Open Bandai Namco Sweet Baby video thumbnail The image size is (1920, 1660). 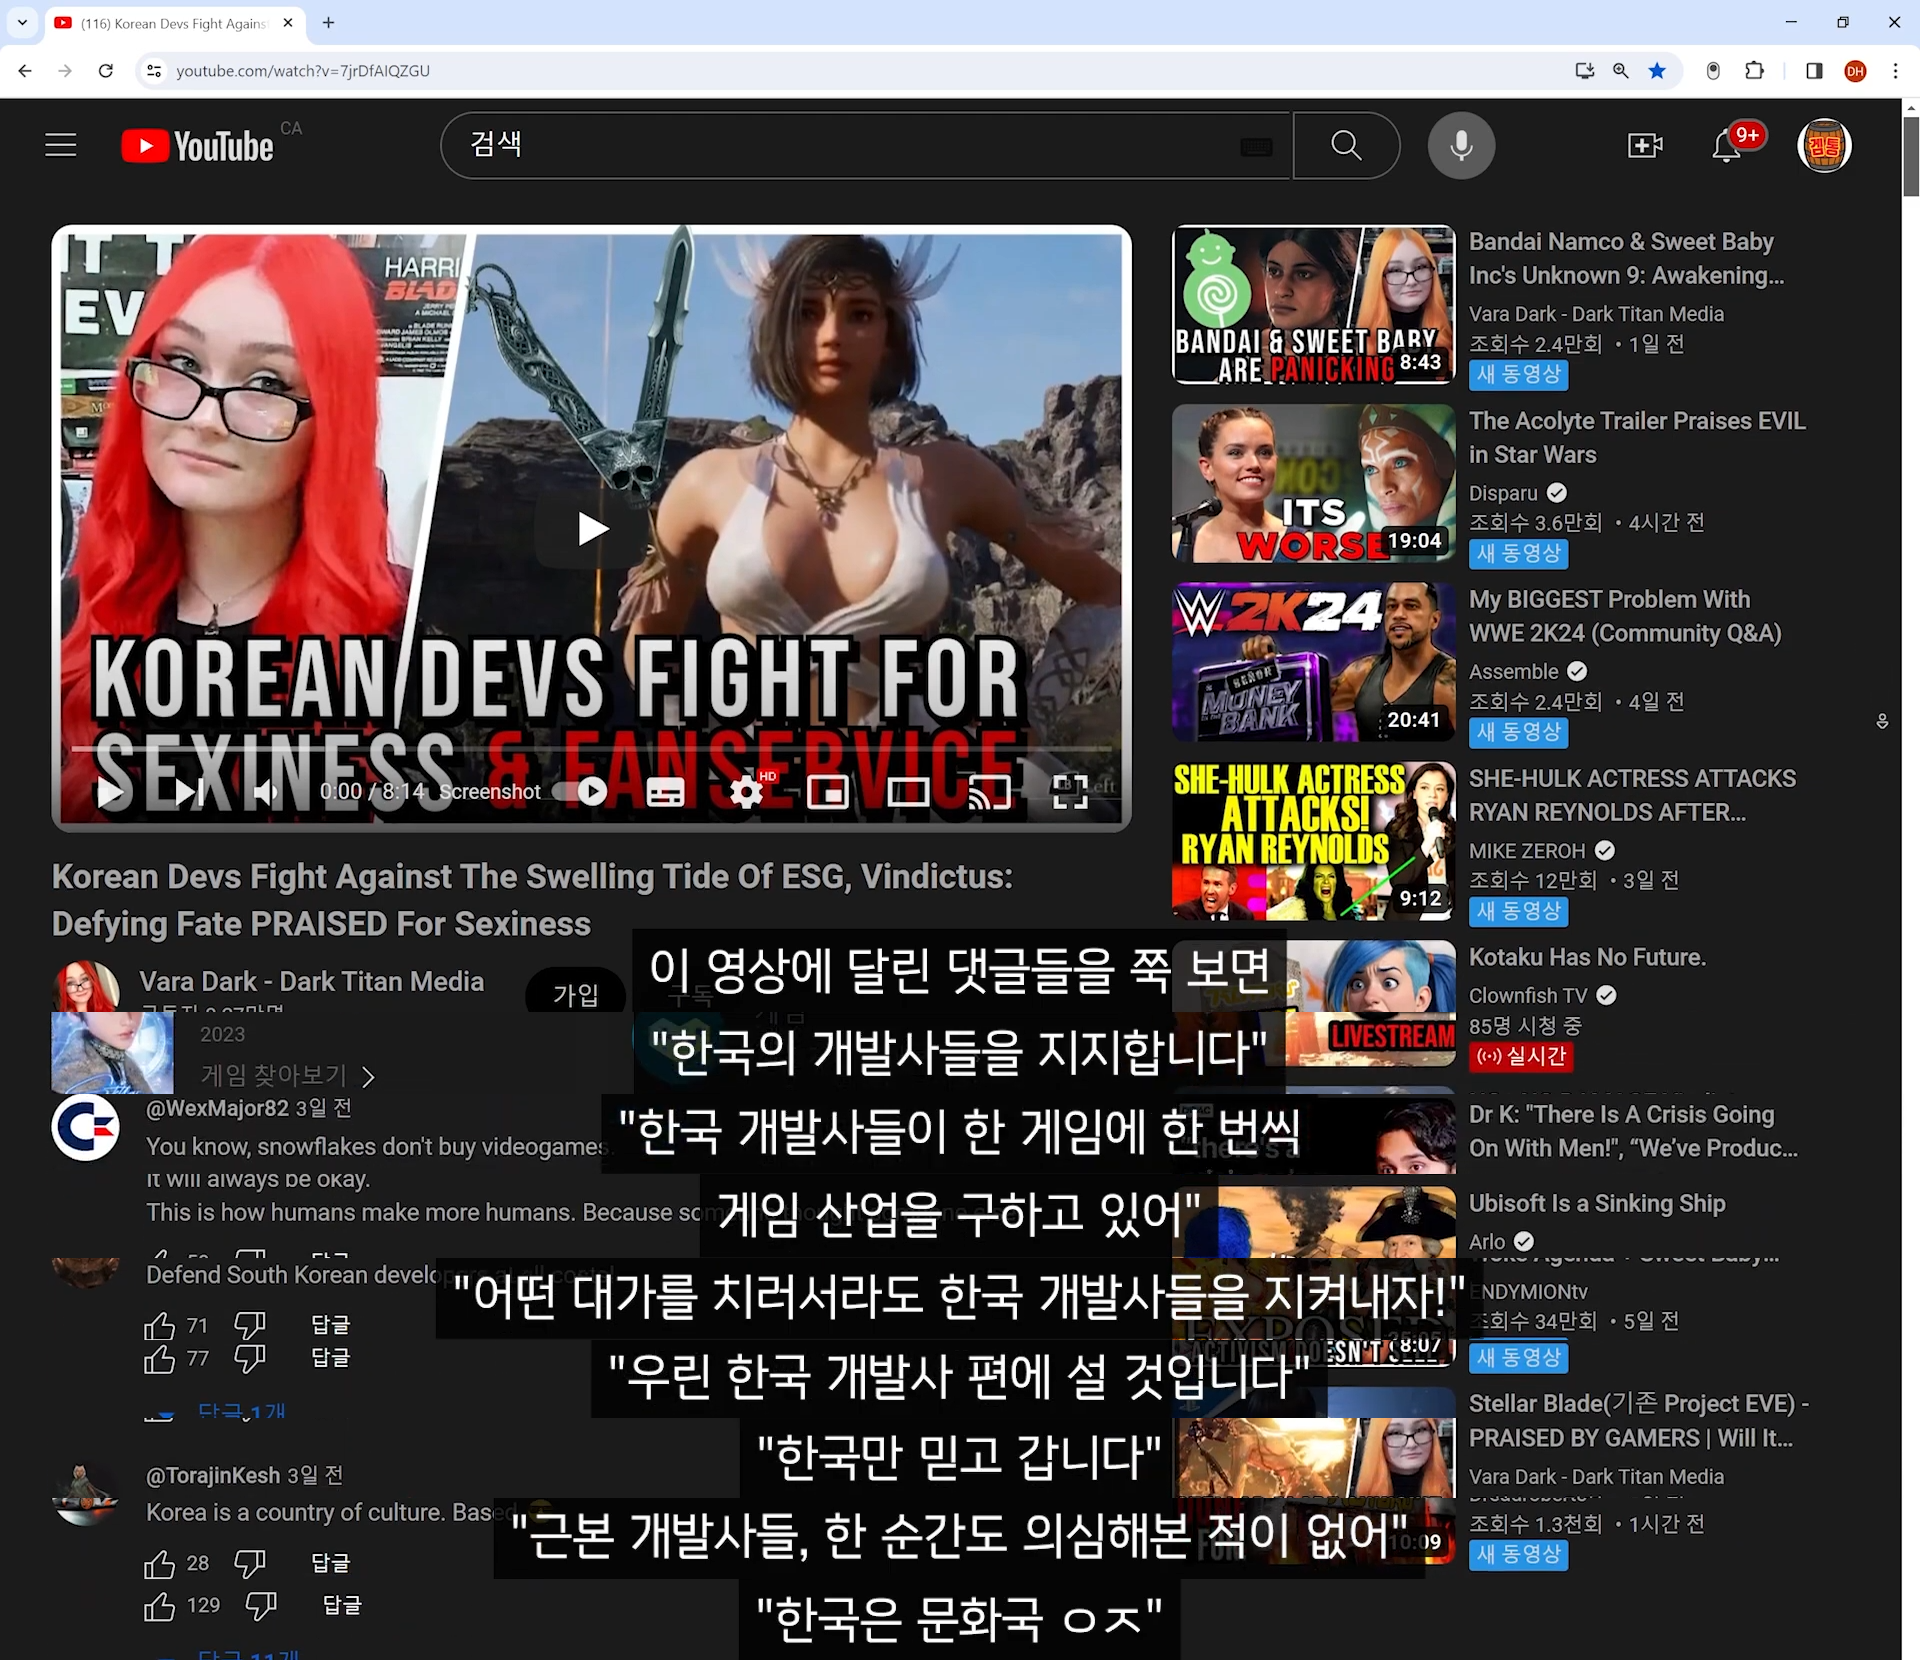point(1313,304)
